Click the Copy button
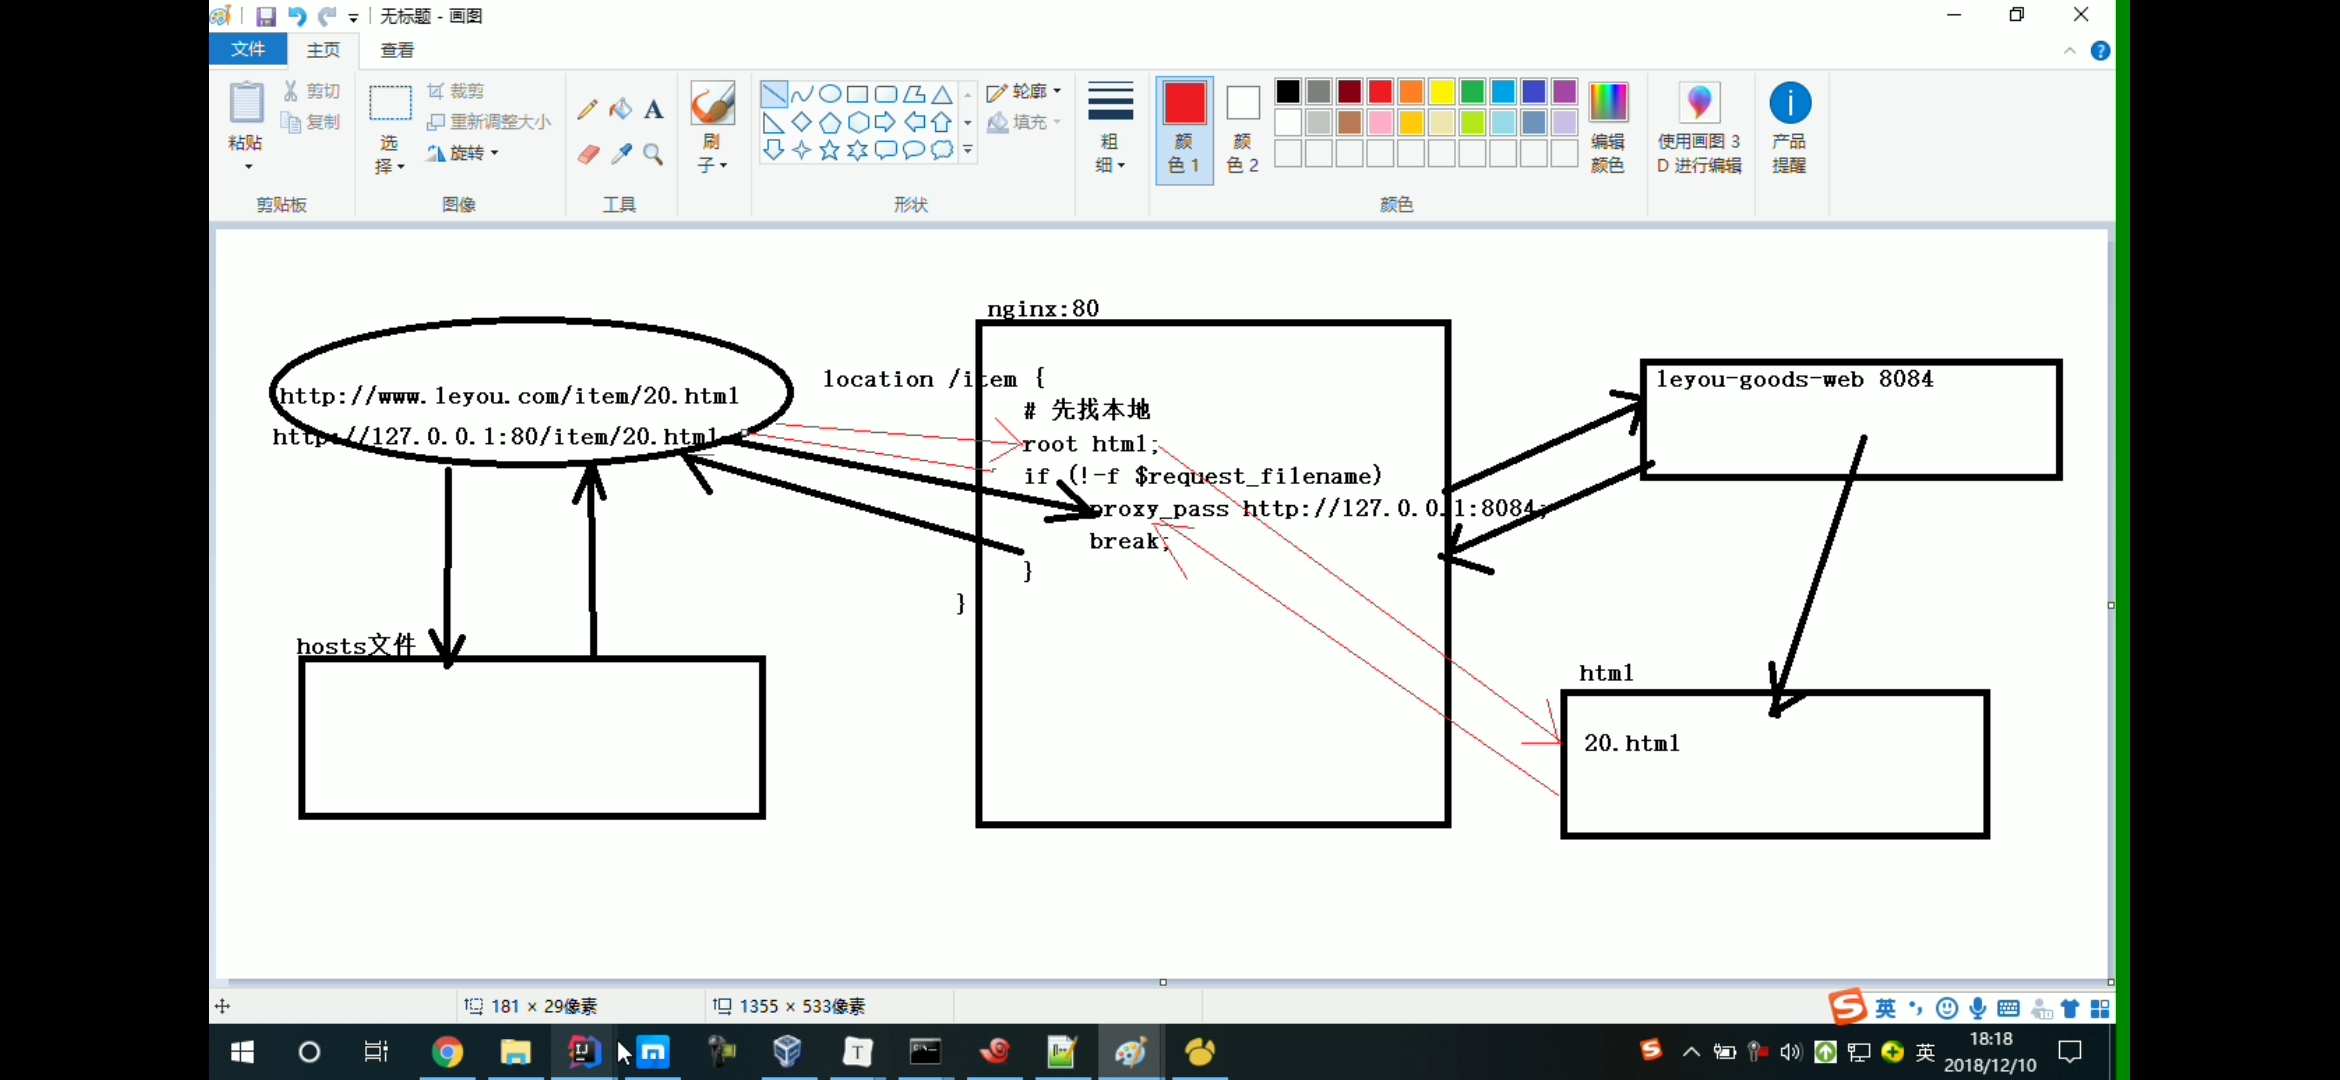Viewport: 2340px width, 1080px height. pyautogui.click(x=311, y=122)
